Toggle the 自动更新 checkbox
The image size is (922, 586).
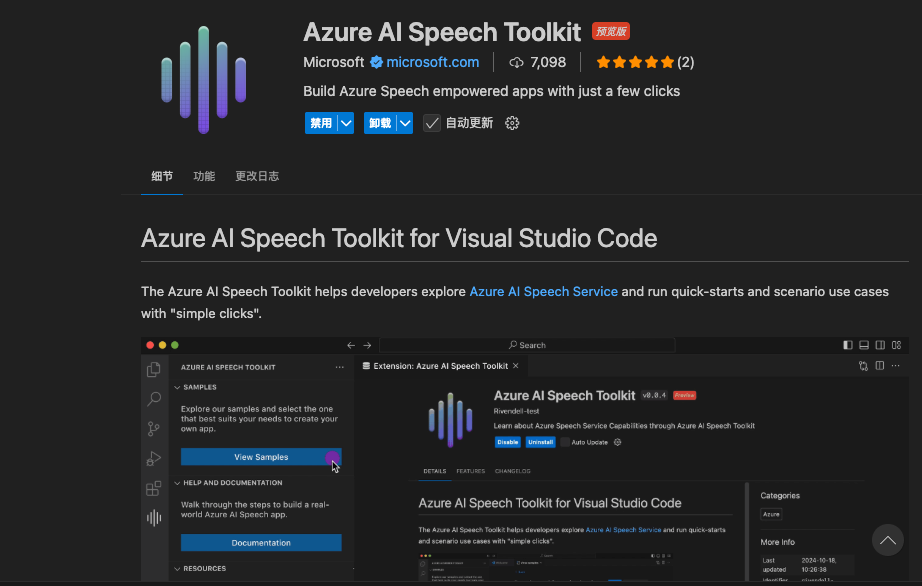point(432,123)
